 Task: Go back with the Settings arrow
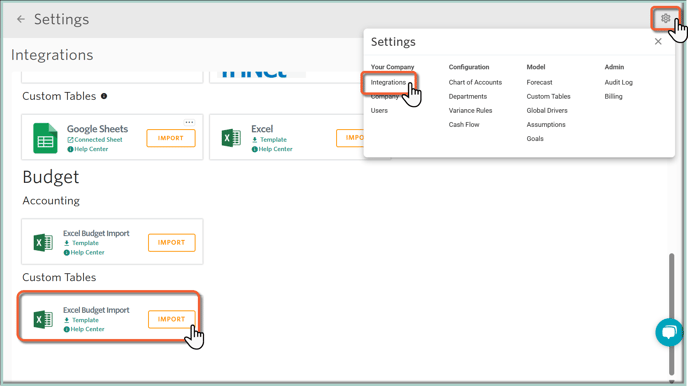coord(21,19)
